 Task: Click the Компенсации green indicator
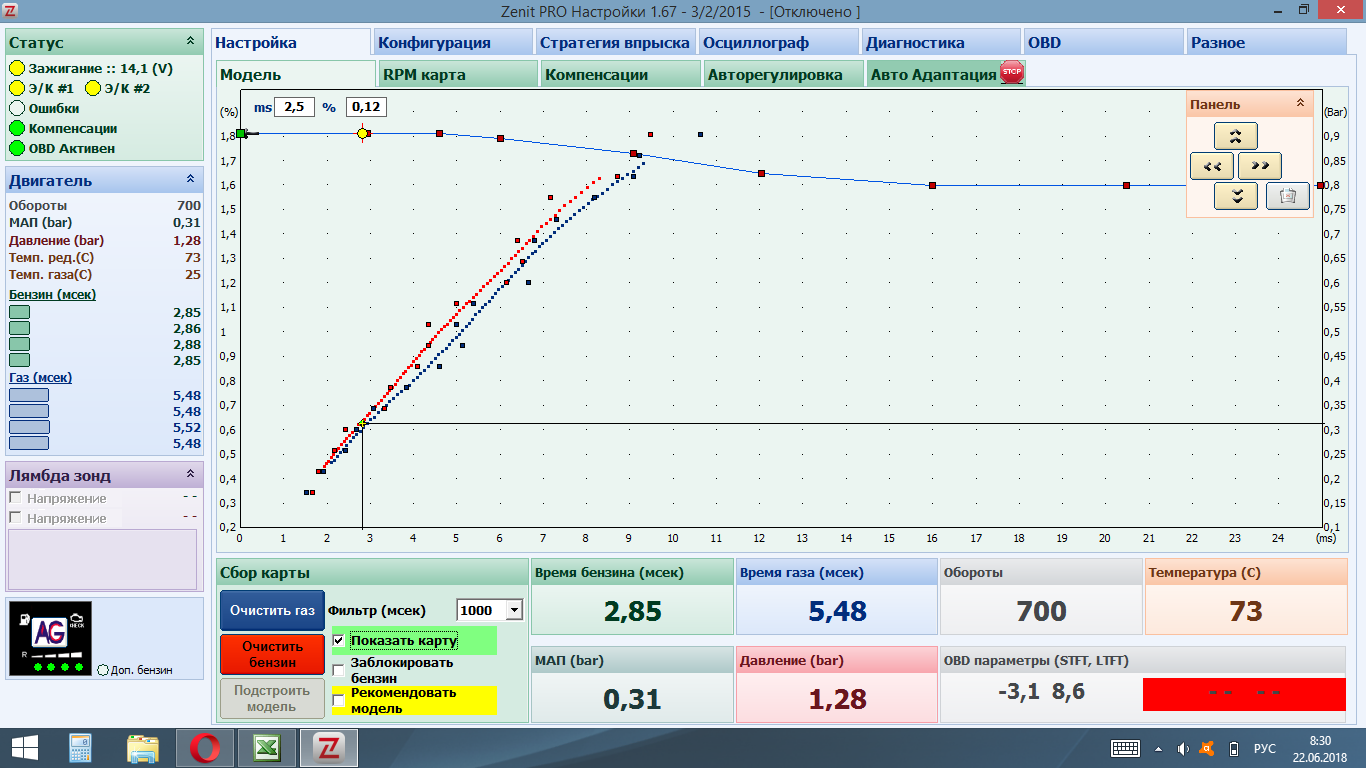[17, 129]
